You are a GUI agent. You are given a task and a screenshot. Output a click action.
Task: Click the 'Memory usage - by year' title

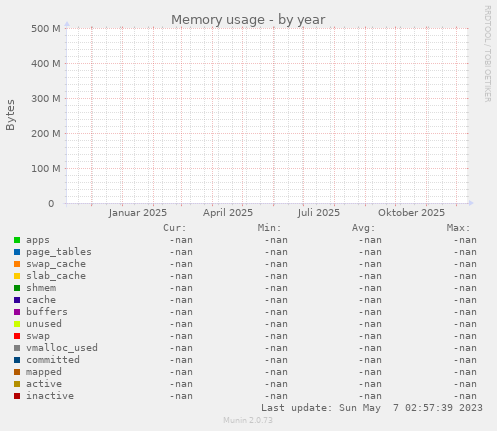(248, 20)
